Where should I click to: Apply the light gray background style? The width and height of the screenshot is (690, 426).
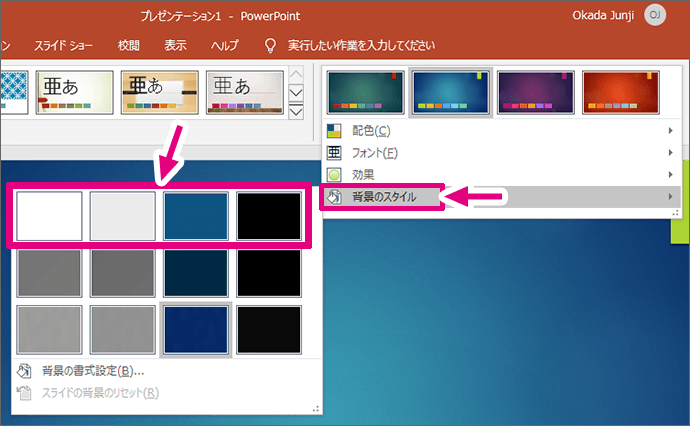(x=123, y=216)
